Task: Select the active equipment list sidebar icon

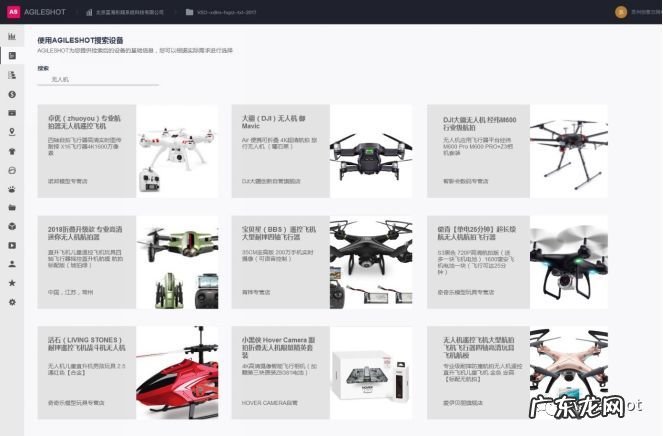Action: (12, 55)
